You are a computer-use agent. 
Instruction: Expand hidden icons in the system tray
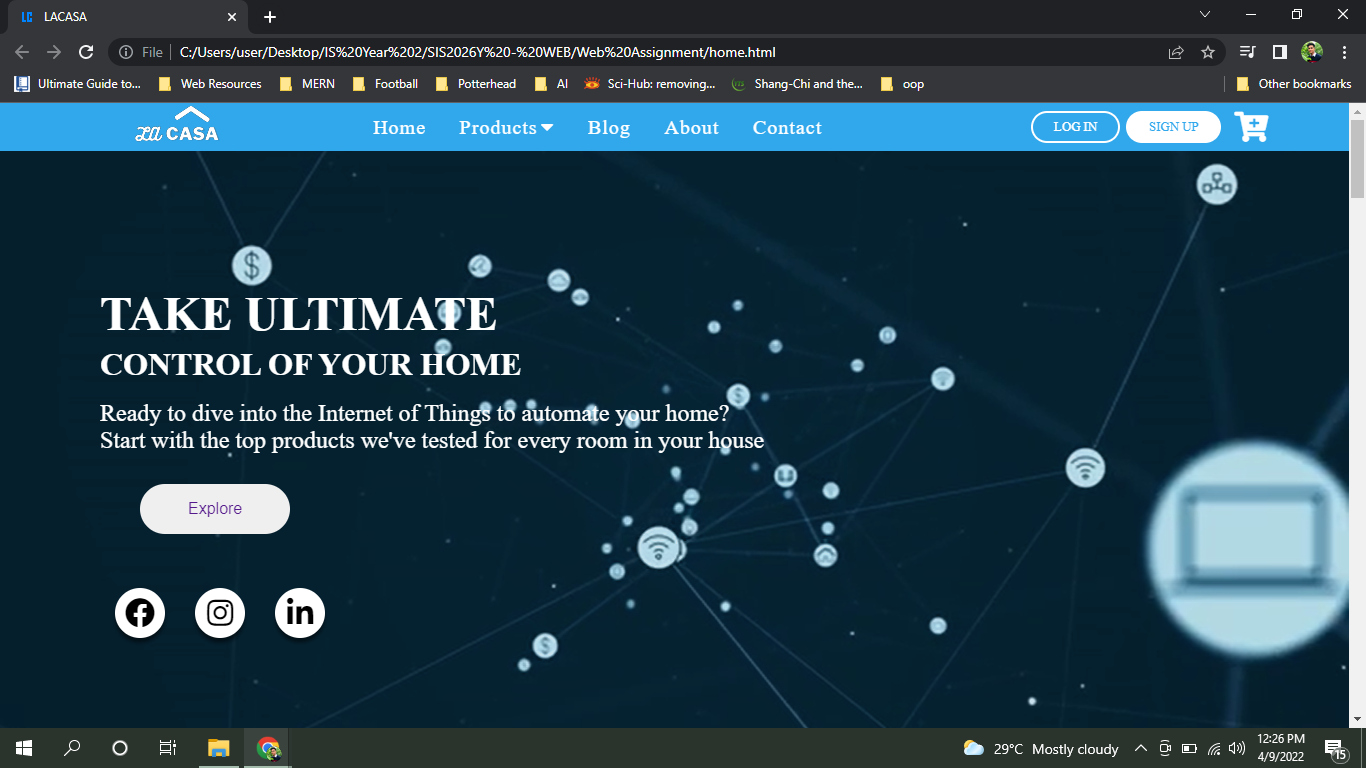(1140, 748)
